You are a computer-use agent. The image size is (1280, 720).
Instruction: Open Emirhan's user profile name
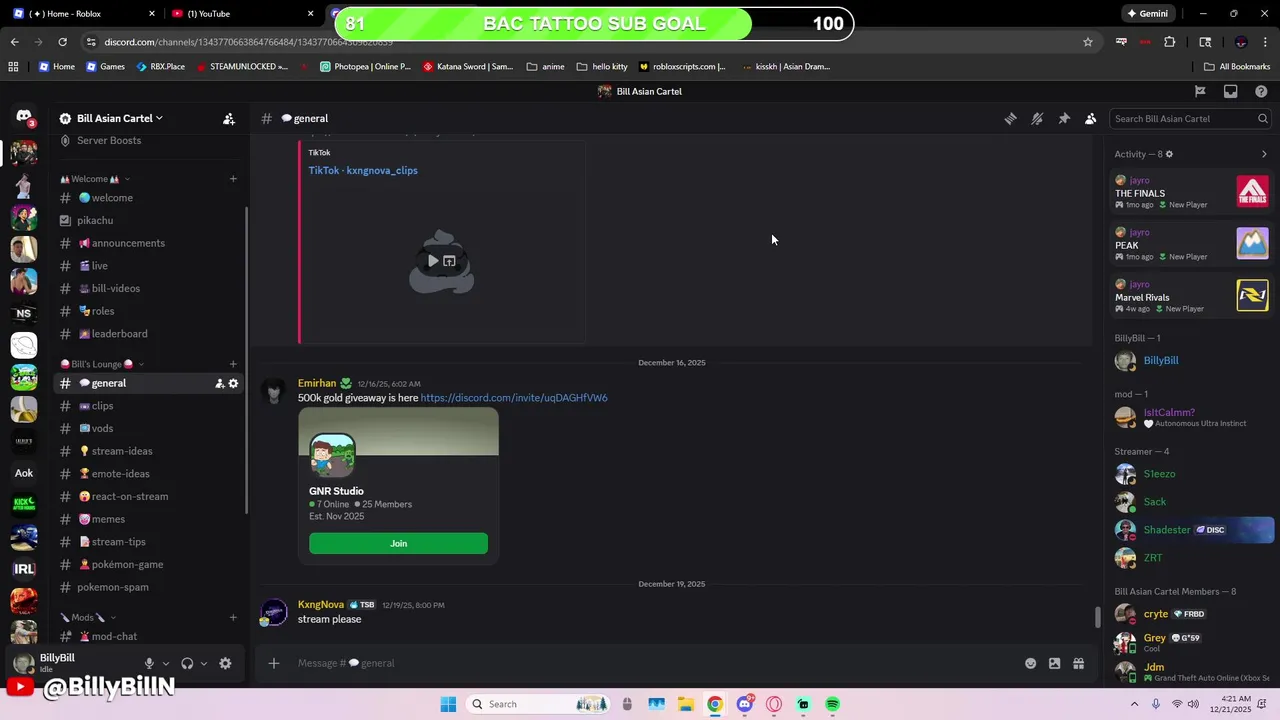(317, 383)
